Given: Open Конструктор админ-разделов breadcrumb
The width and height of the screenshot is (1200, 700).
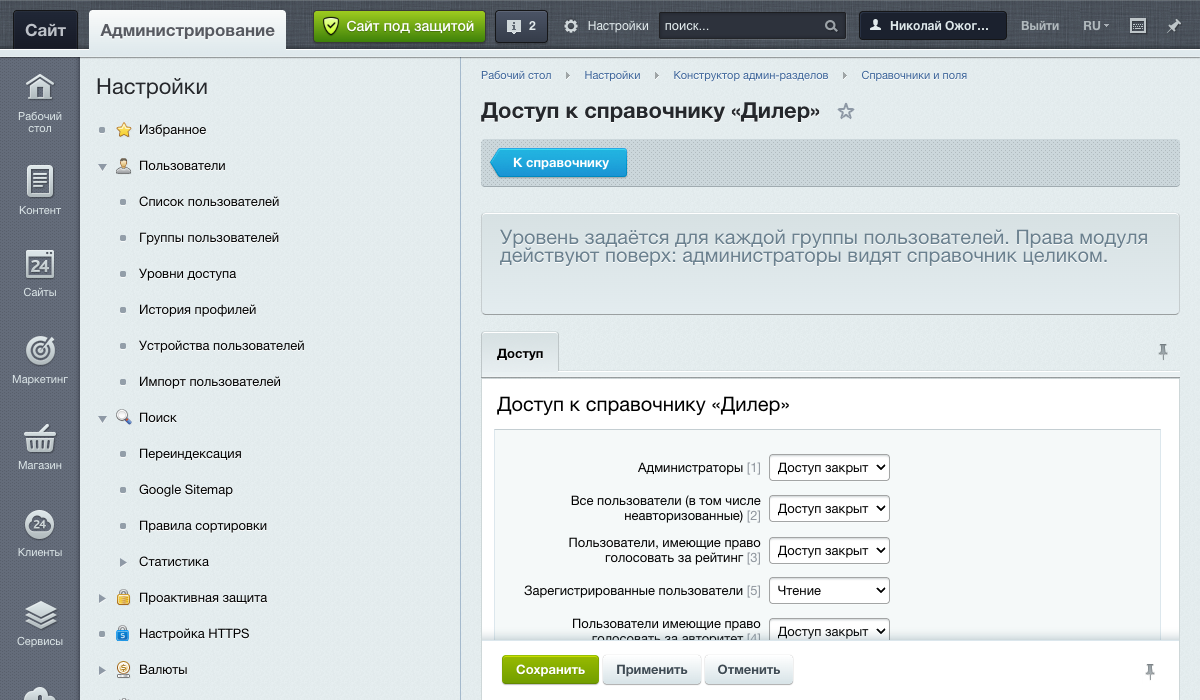Looking at the screenshot, I should [751, 75].
